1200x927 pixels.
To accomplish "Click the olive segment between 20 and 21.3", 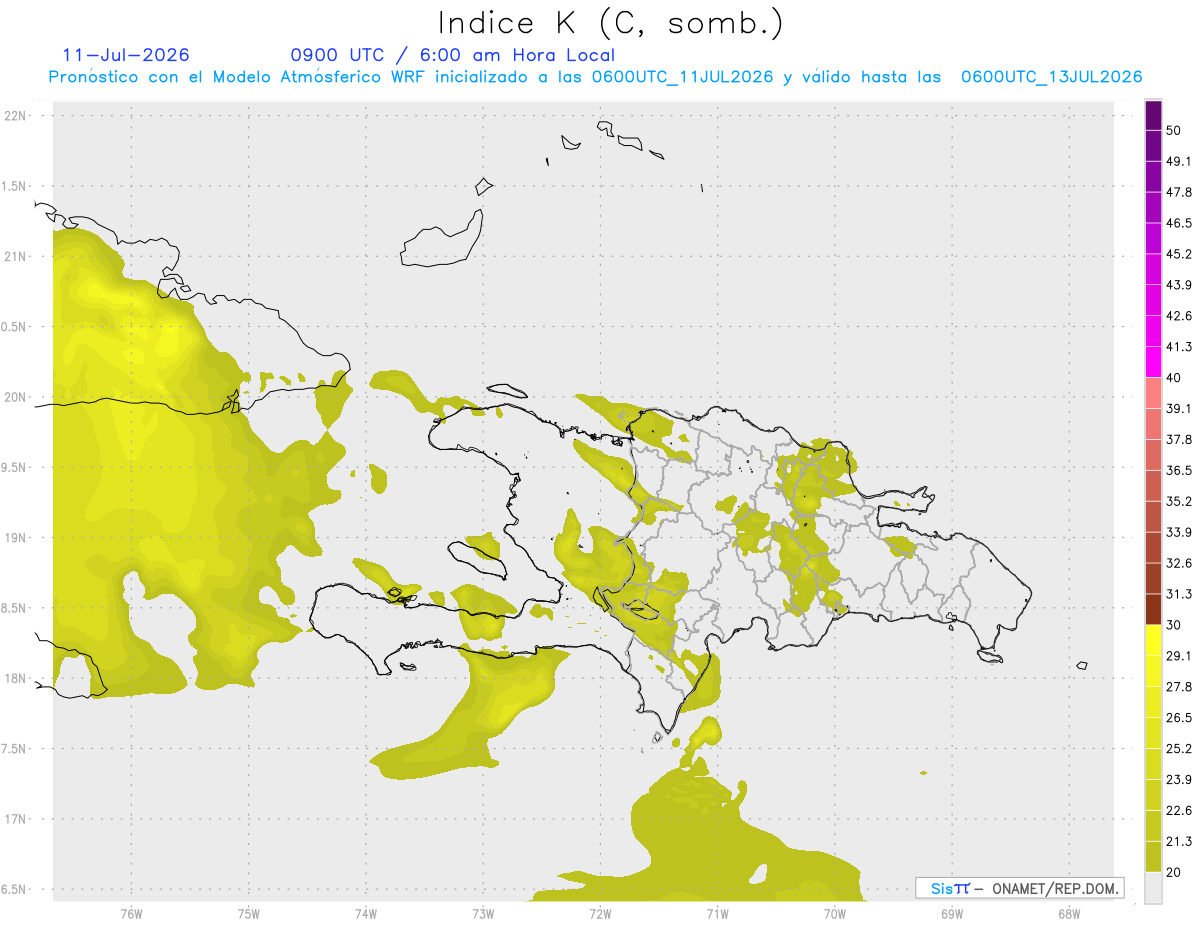I will [1154, 857].
